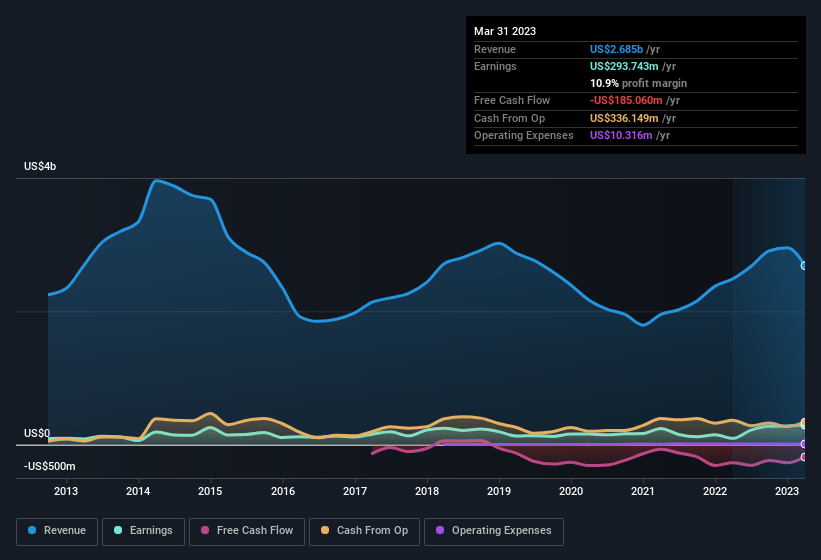
Task: Click the Free Cash Flow label in tooltip
Action: click(x=512, y=100)
